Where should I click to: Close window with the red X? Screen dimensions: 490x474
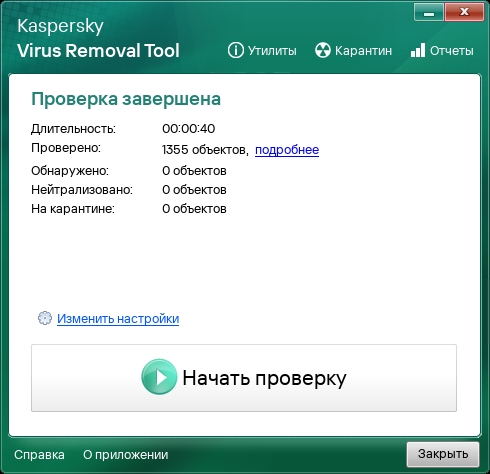(x=464, y=13)
